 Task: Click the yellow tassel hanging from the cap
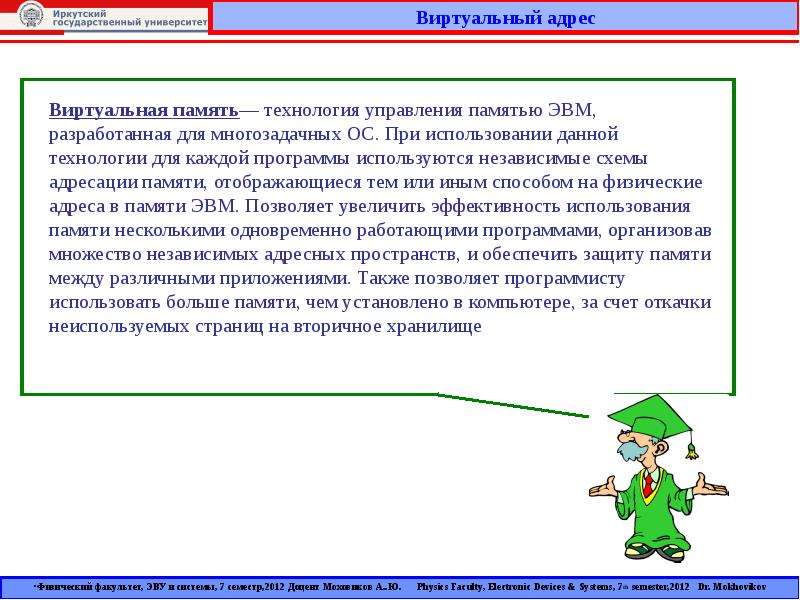[692, 452]
